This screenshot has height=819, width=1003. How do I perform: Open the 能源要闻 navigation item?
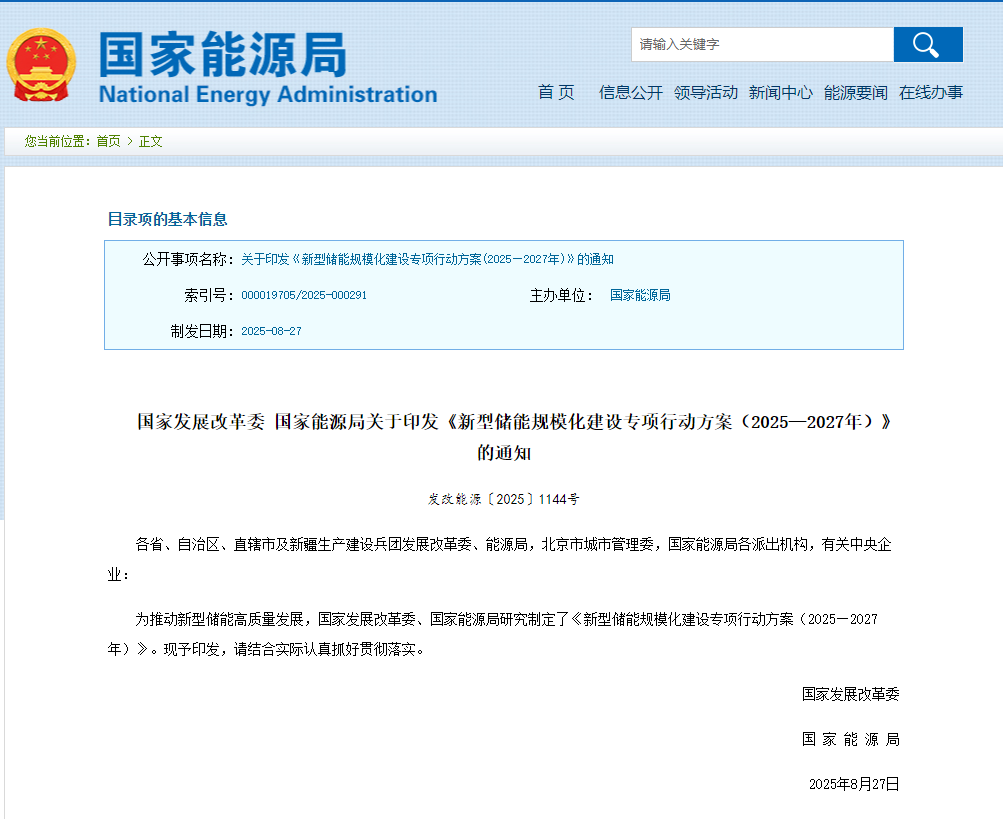[855, 93]
